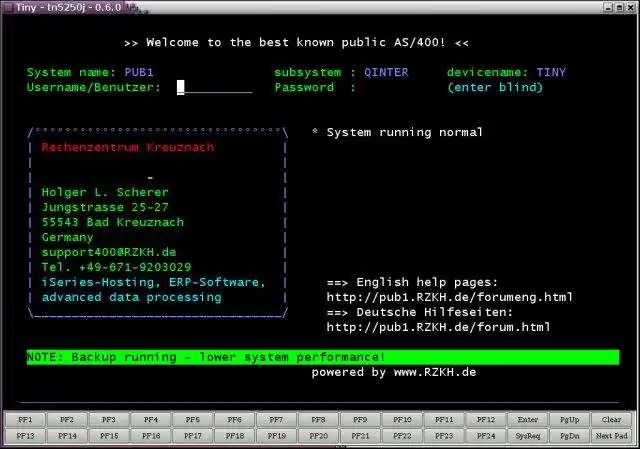This screenshot has width=640, height=449.
Task: Click the Enter keypad button
Action: (x=528, y=420)
